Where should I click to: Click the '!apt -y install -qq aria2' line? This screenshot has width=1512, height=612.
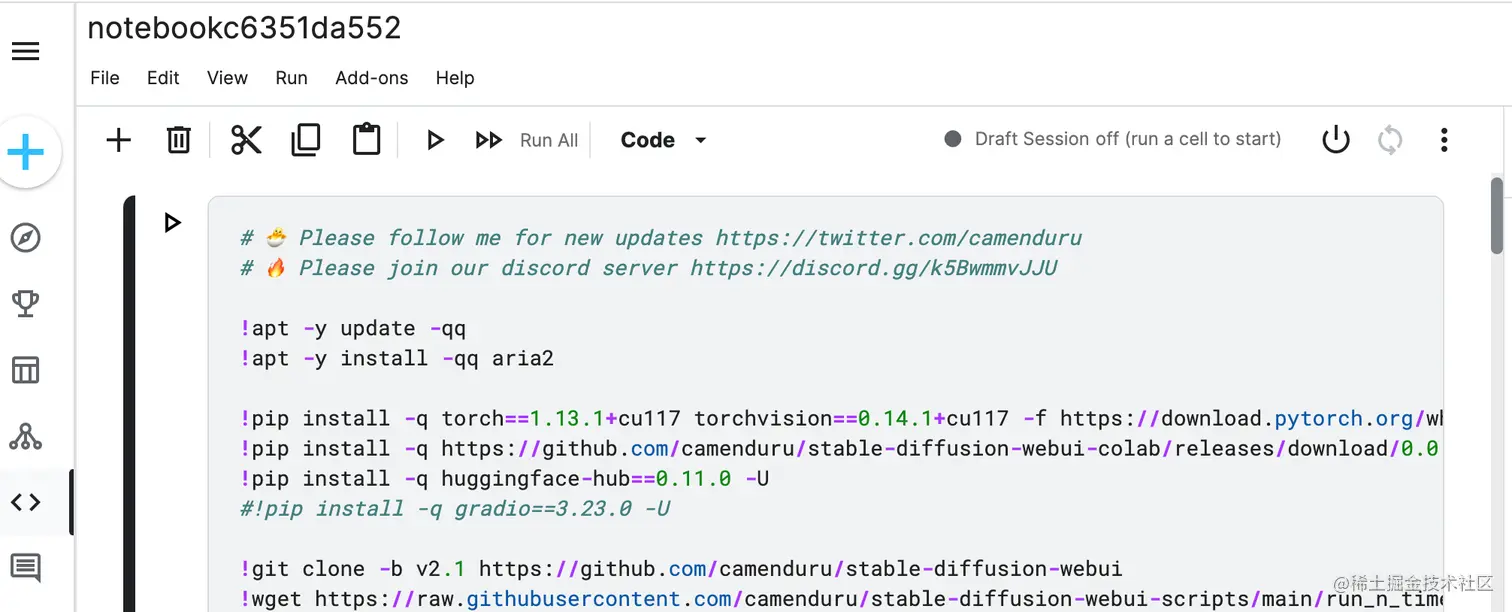(x=397, y=358)
